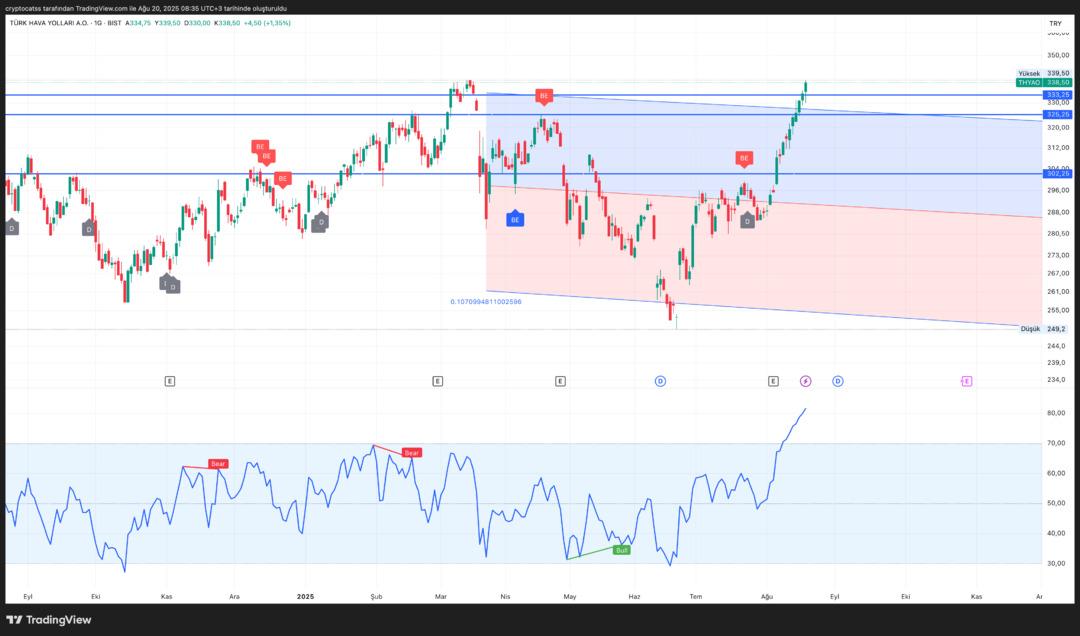
Task: Click the THYAO 338,50 current price tag
Action: 1043,82
